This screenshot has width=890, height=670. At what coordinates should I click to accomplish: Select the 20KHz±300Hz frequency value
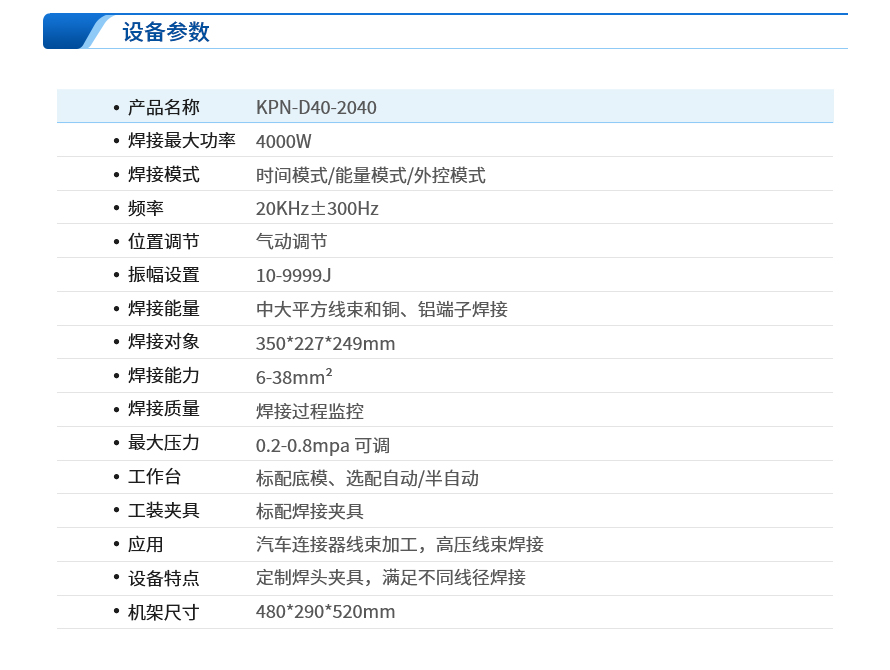[317, 209]
